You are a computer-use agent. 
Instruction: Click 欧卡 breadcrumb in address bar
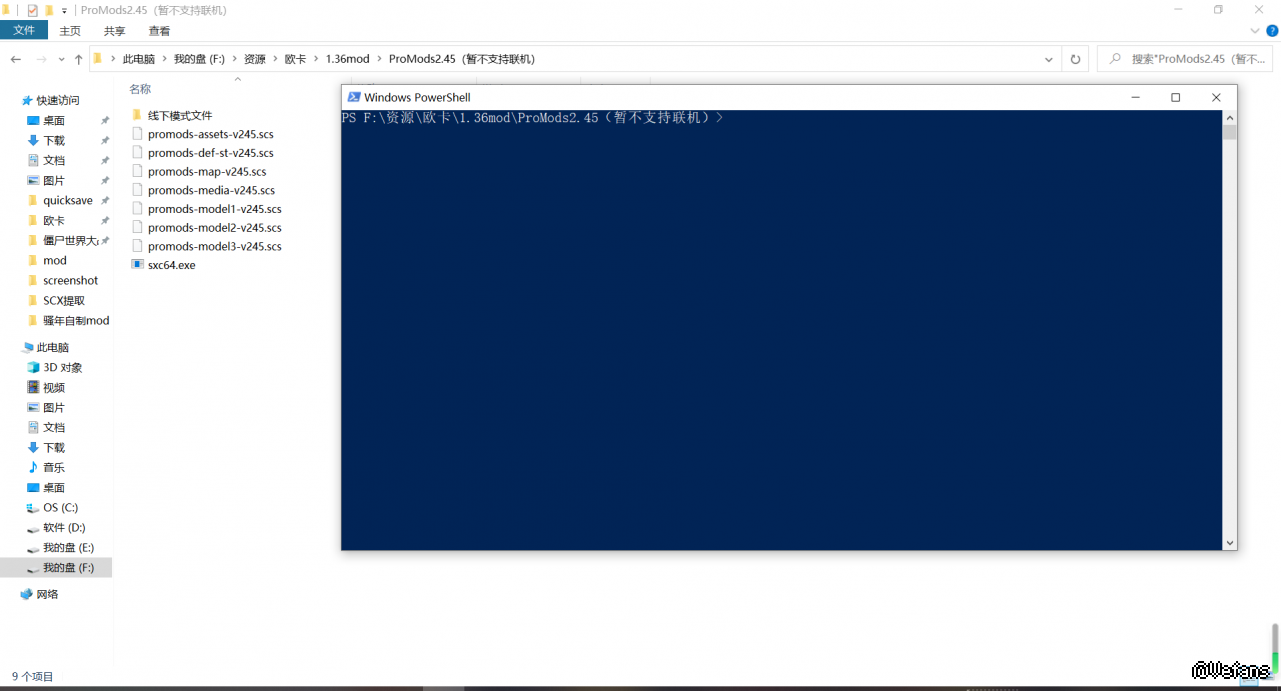click(x=295, y=59)
